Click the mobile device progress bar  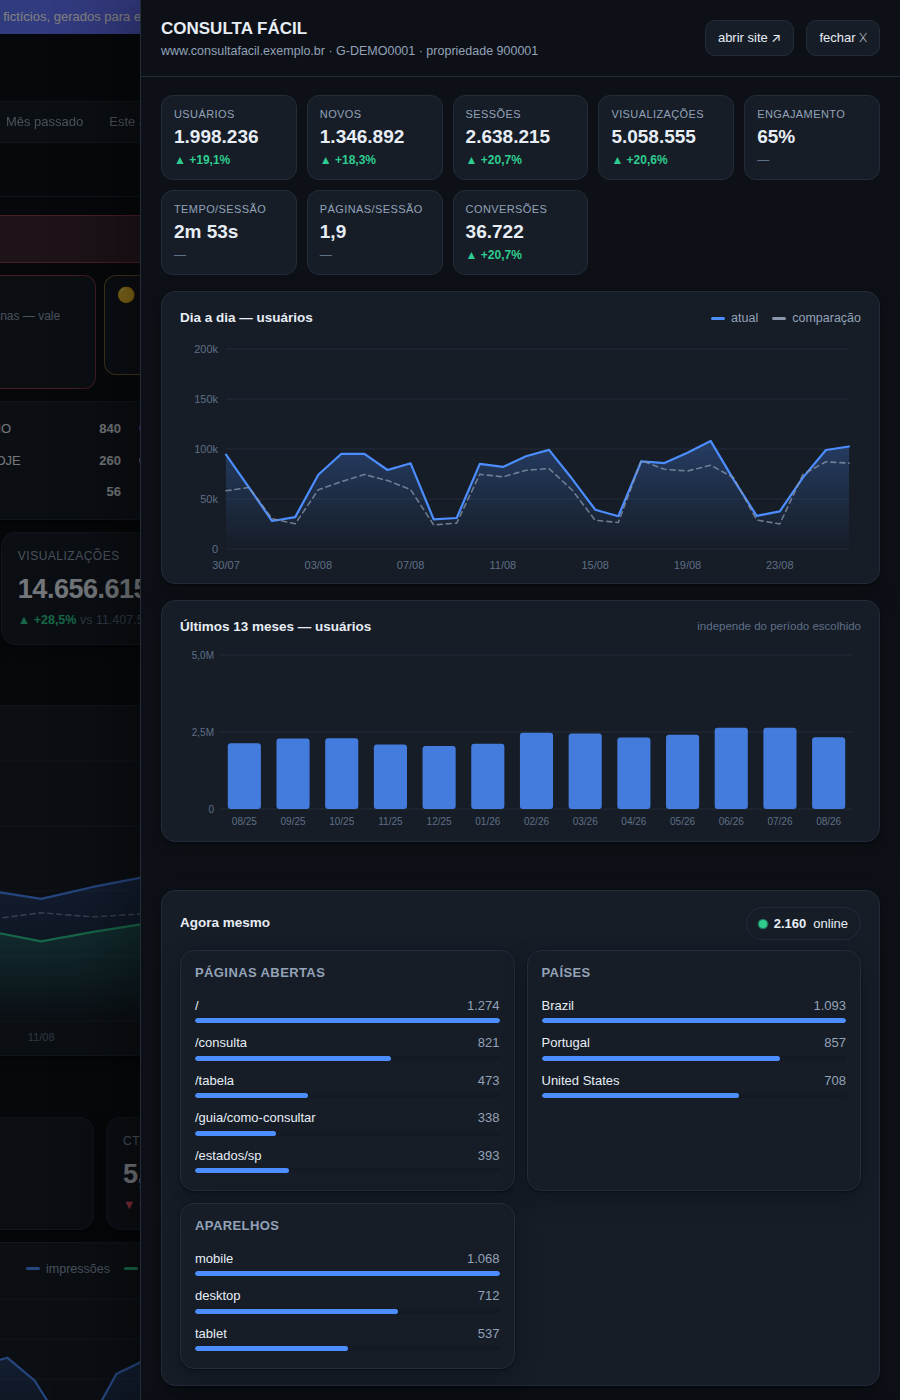(347, 1273)
